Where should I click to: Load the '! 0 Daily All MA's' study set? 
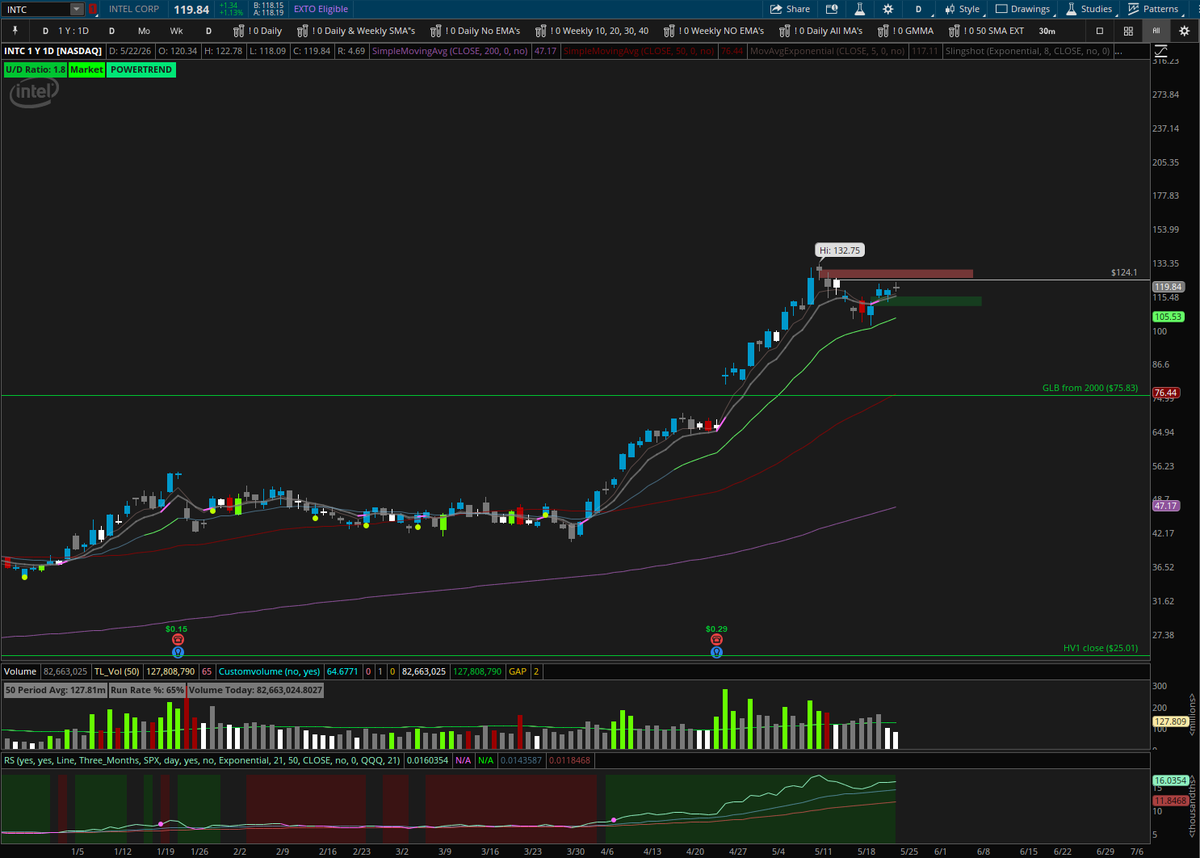[821, 31]
